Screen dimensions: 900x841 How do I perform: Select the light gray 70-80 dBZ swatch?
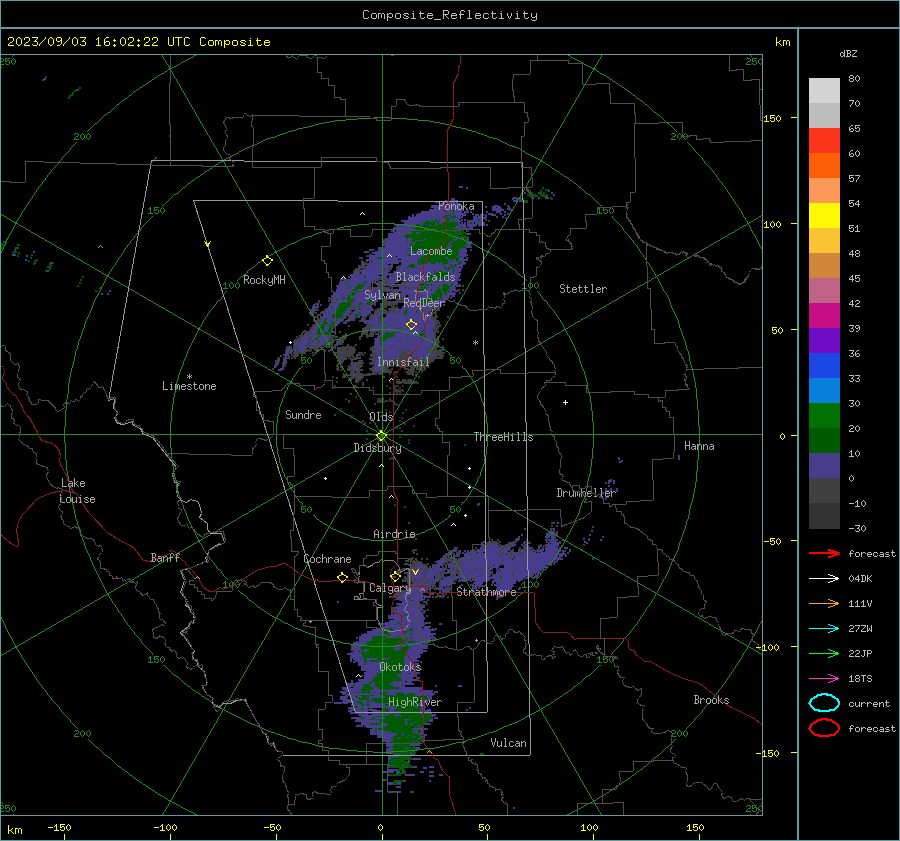[x=824, y=91]
